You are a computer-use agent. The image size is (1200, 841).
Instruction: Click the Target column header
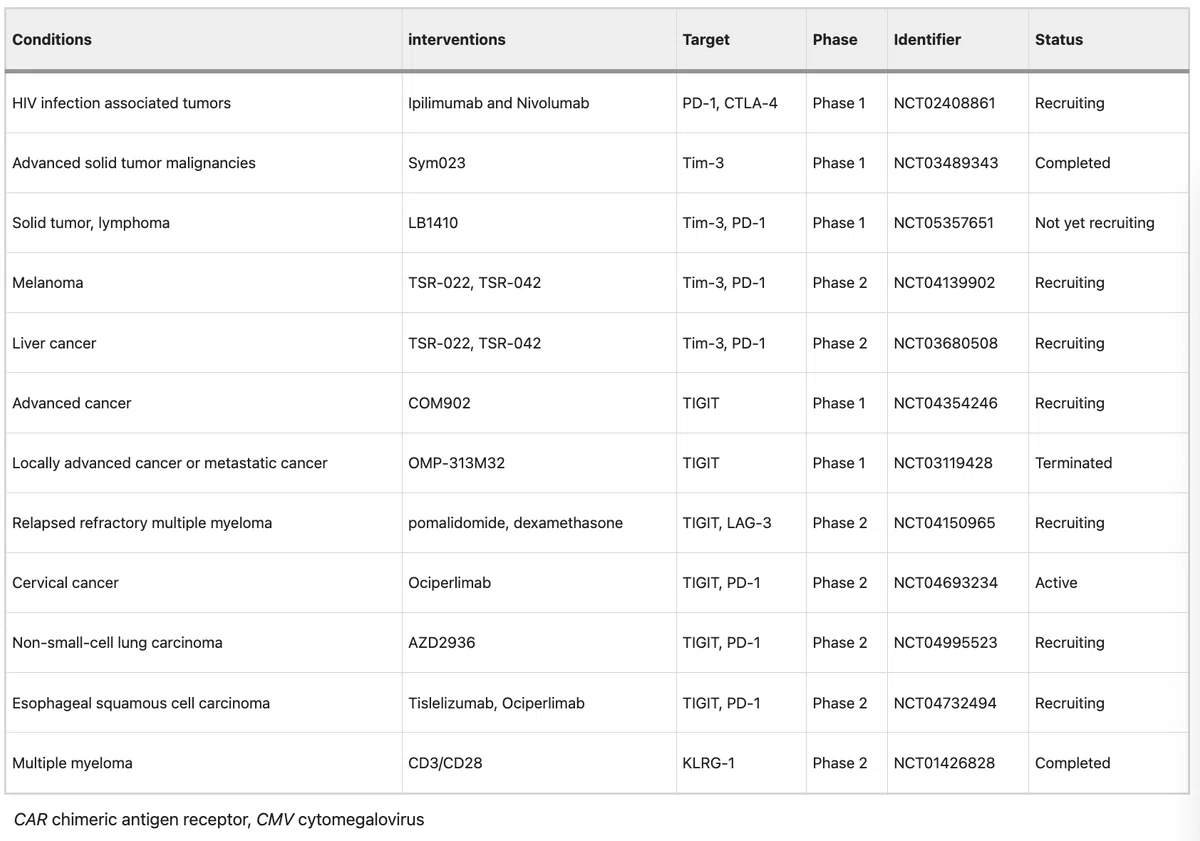point(706,40)
